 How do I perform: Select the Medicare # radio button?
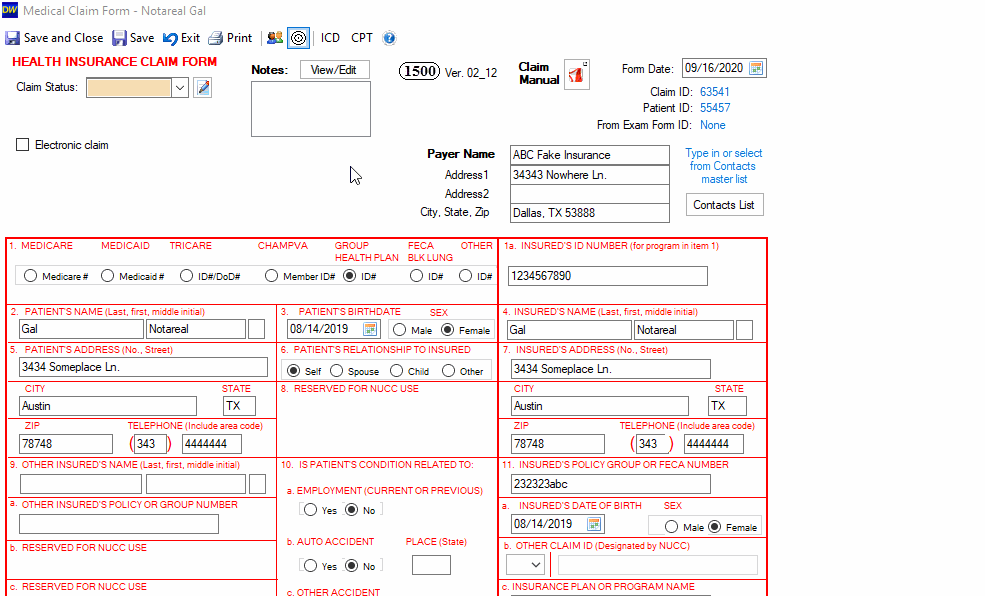coord(30,276)
